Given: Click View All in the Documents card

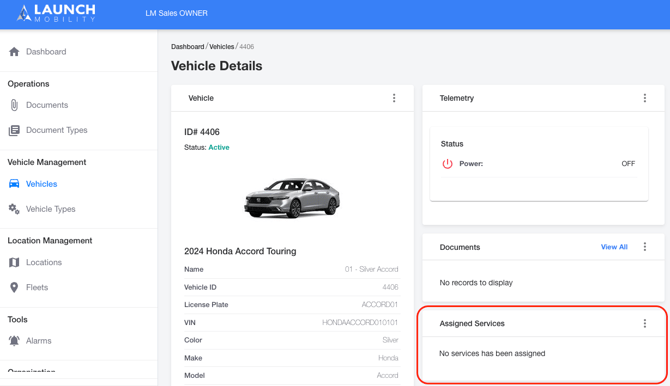Looking at the screenshot, I should (x=614, y=247).
